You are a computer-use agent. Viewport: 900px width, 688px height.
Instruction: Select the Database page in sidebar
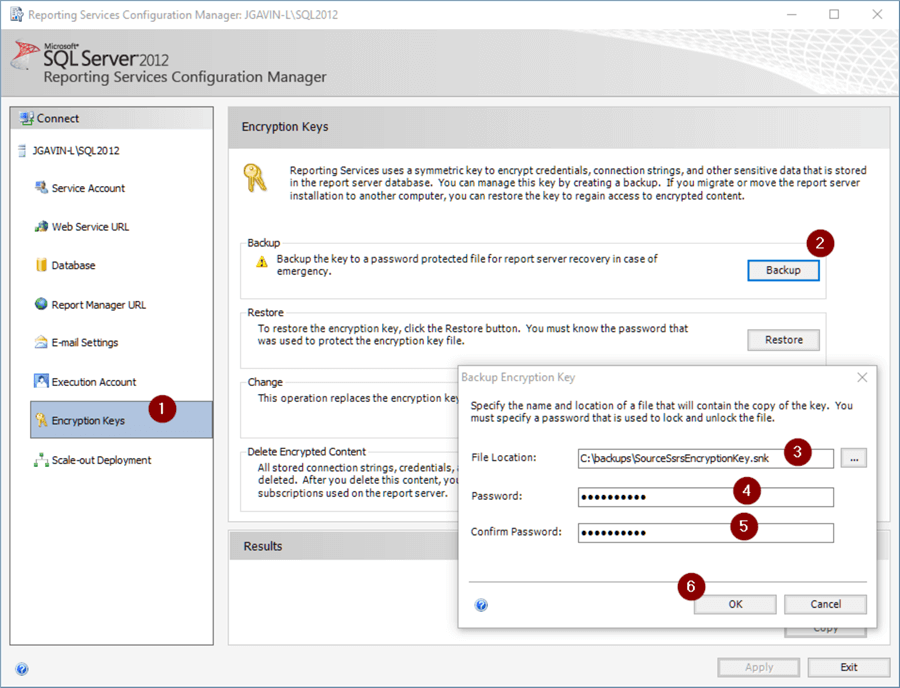(73, 265)
